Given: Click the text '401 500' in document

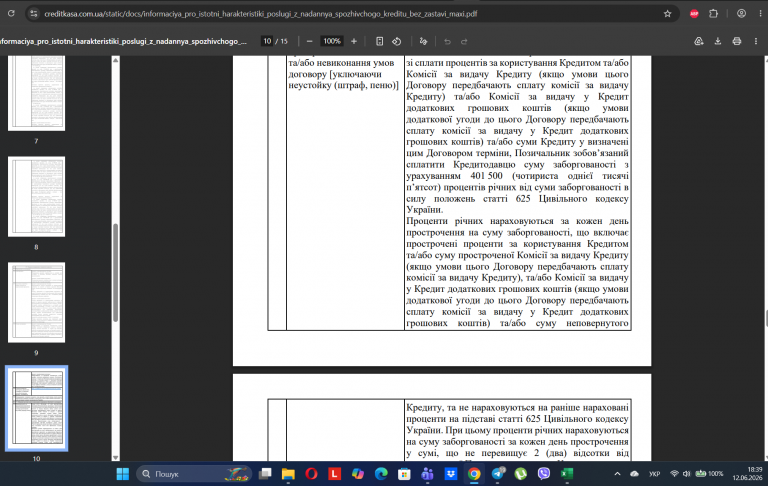Looking at the screenshot, I should coord(486,176).
